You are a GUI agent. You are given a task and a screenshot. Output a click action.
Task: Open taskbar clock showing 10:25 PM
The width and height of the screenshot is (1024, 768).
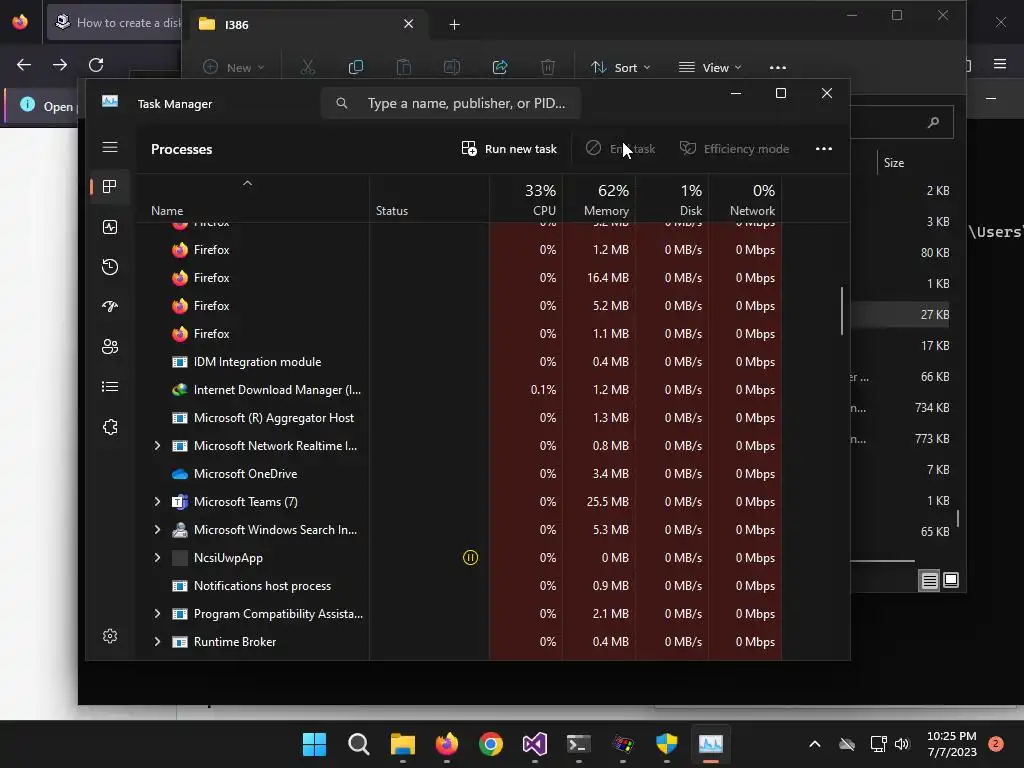point(952,744)
